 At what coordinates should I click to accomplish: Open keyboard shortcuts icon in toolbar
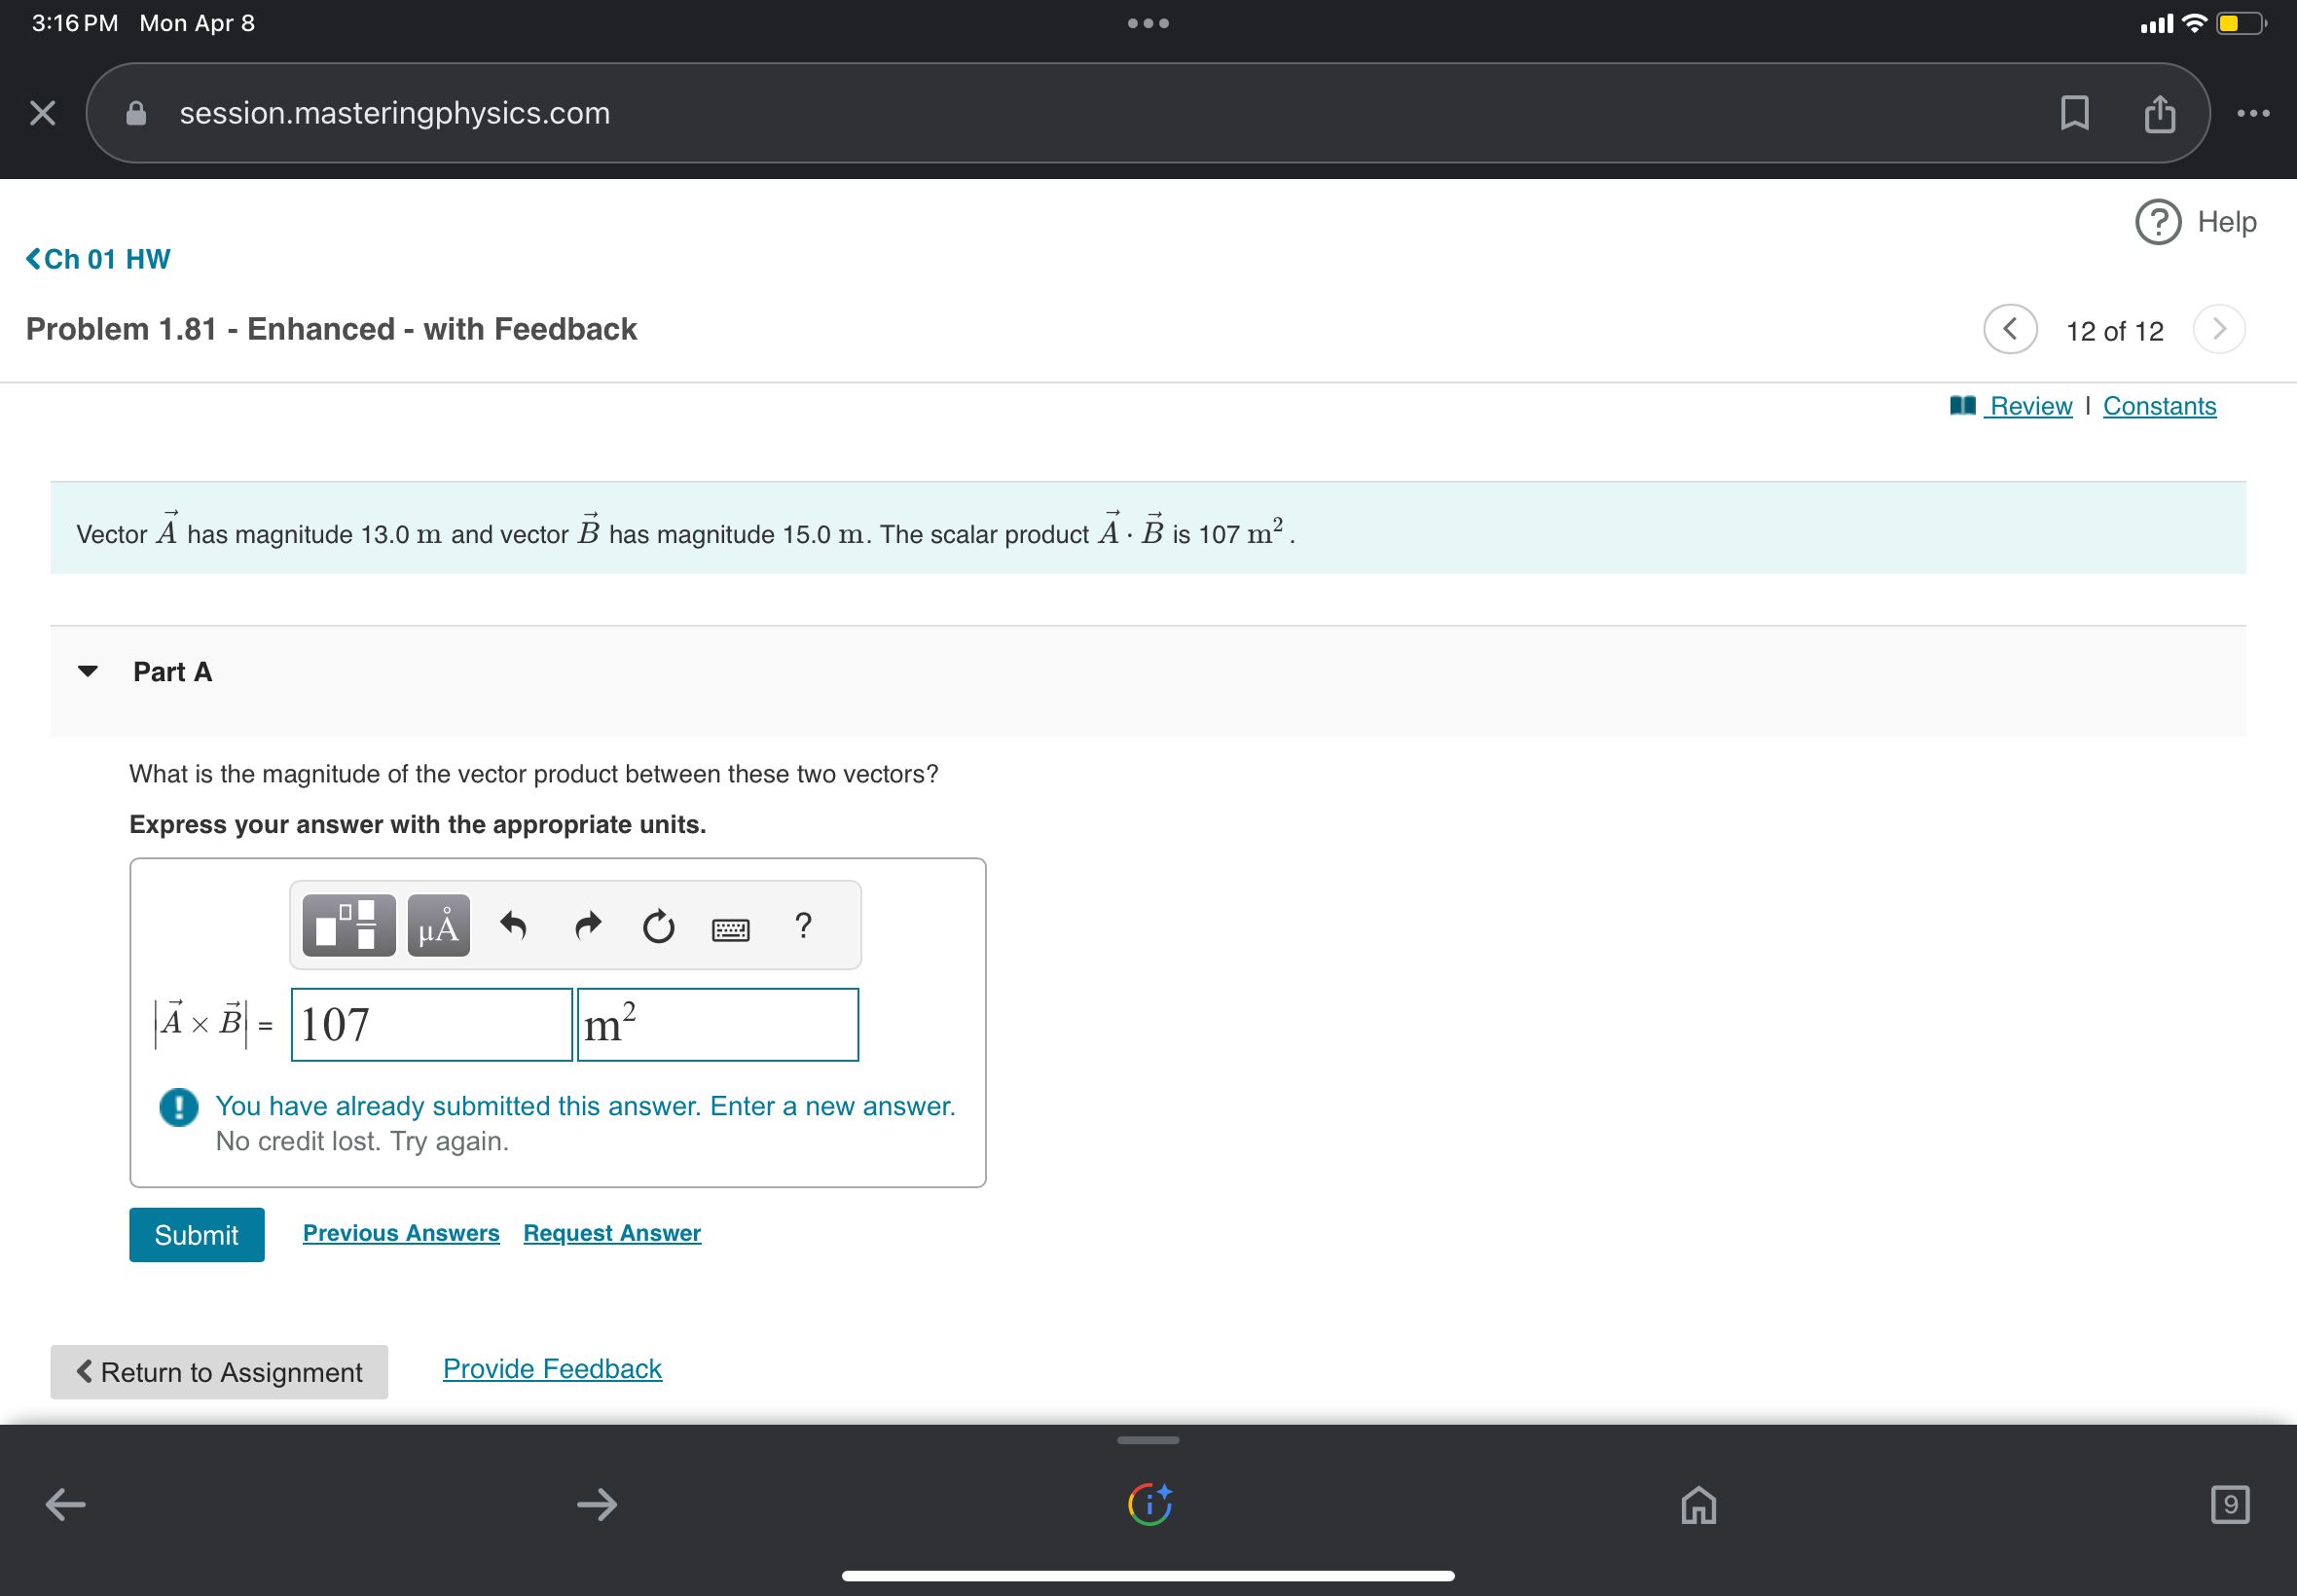tap(730, 929)
